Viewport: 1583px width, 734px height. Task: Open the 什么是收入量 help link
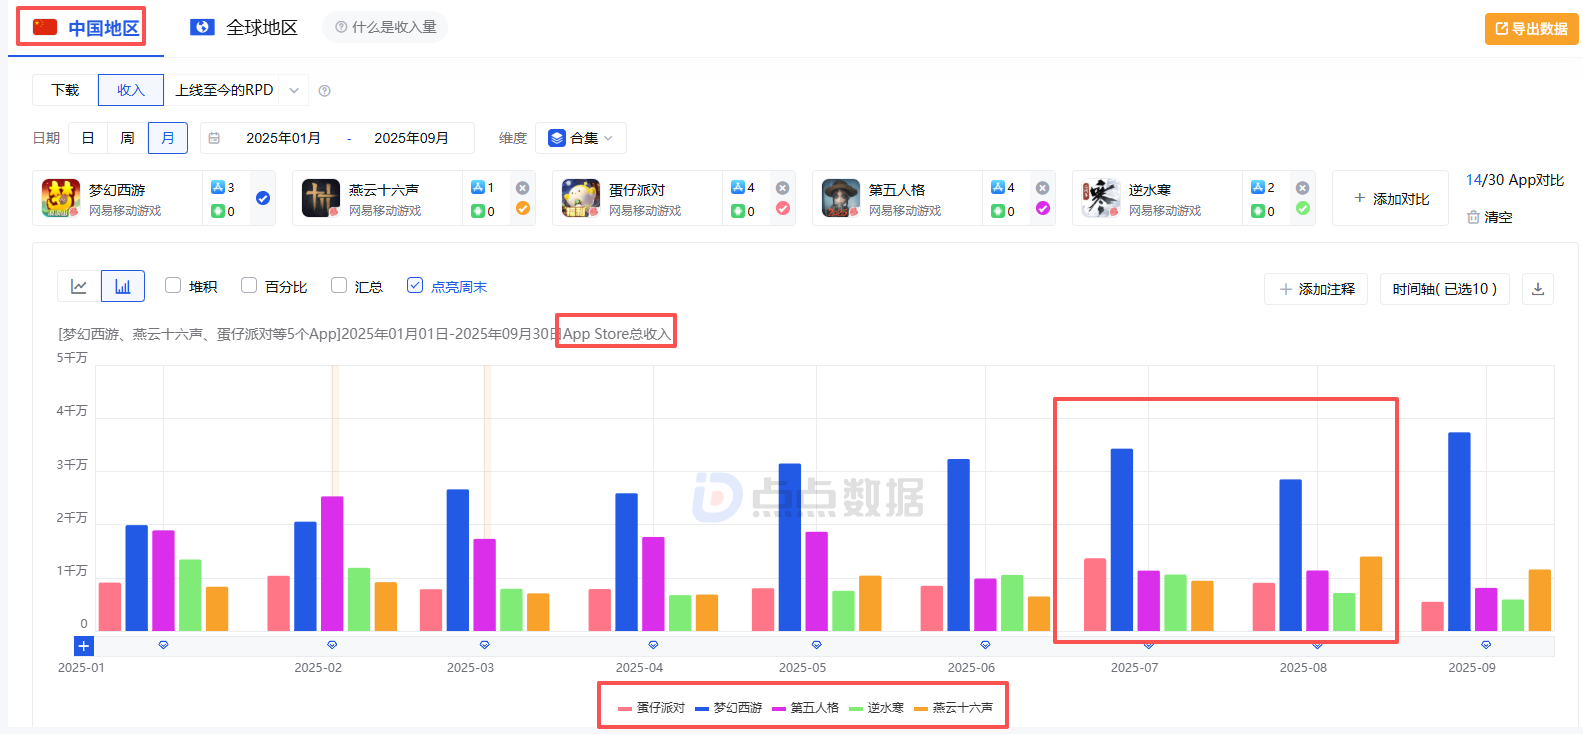click(x=385, y=27)
